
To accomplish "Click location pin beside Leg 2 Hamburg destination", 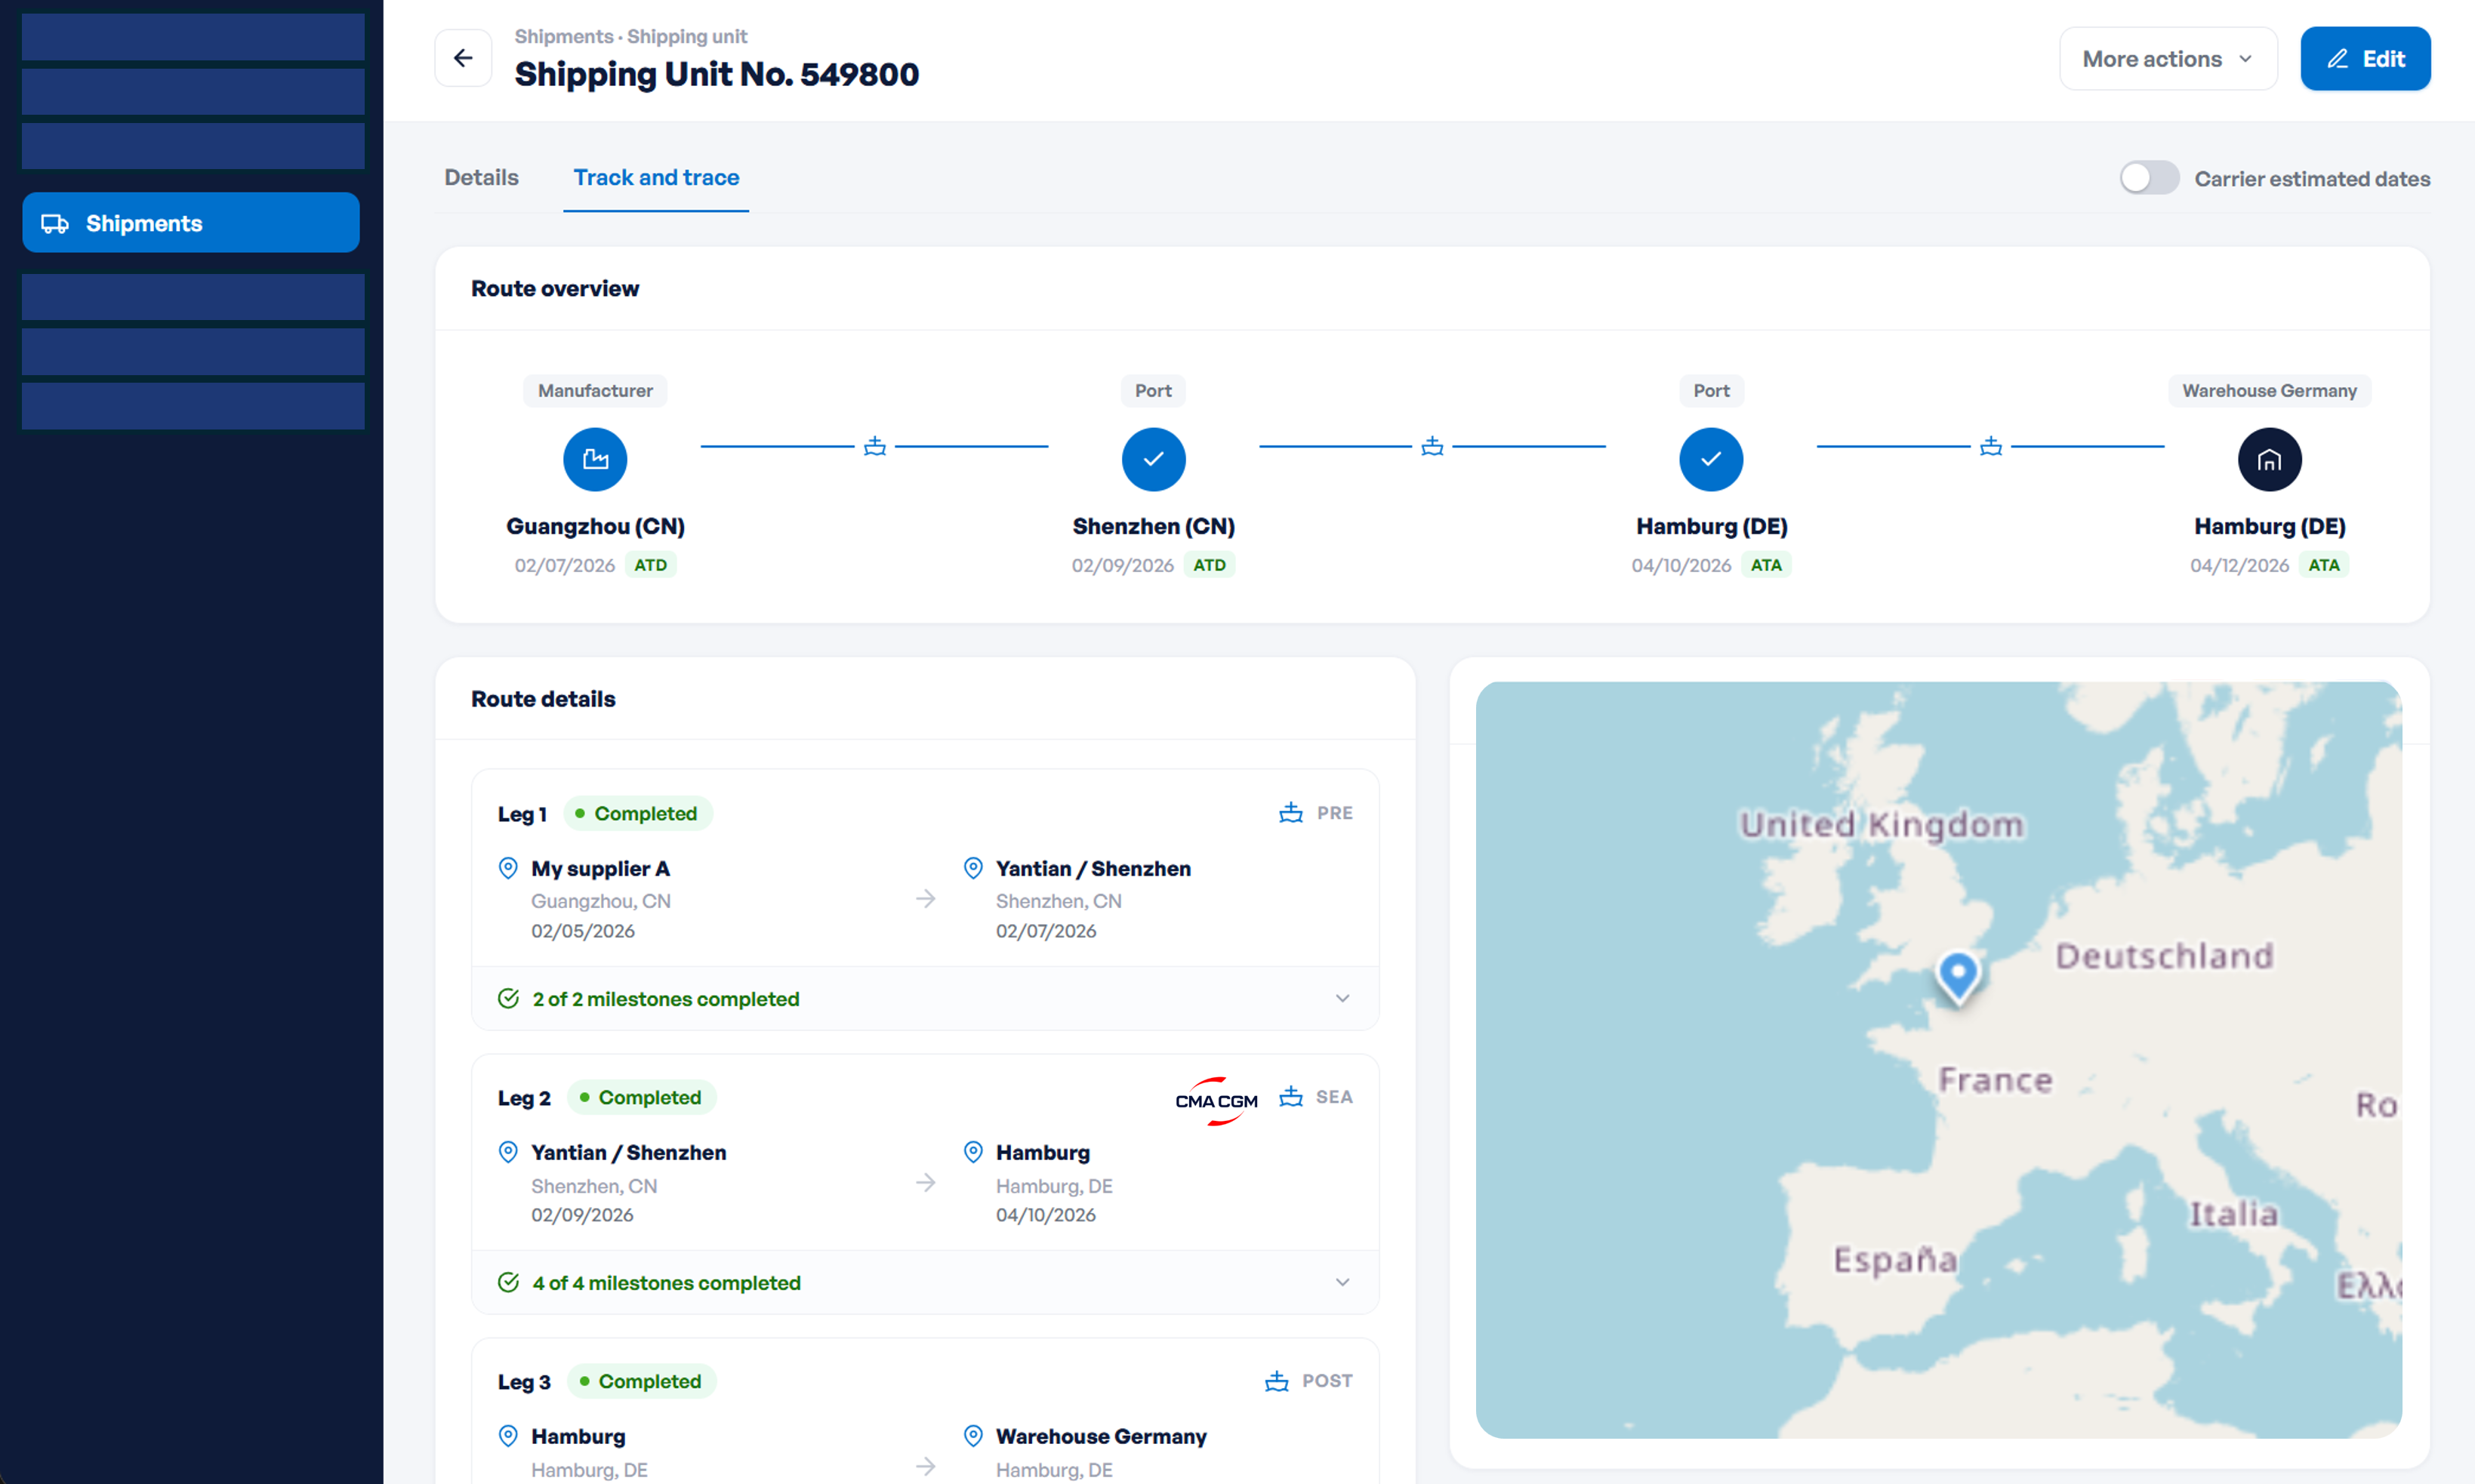I will pyautogui.click(x=973, y=1152).
